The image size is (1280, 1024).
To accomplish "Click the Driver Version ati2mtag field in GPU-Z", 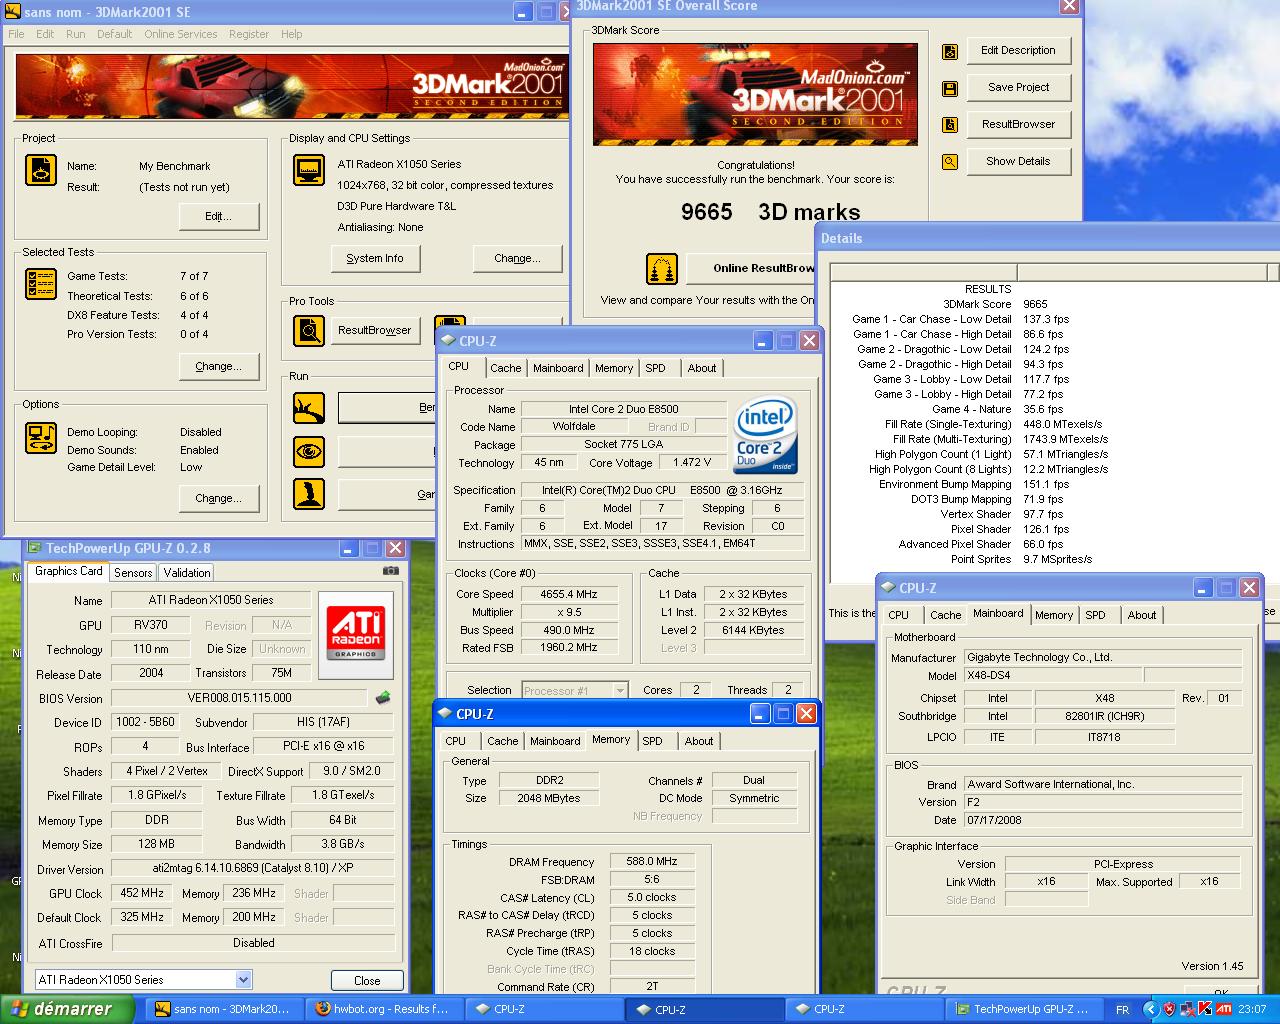I will [x=252, y=869].
